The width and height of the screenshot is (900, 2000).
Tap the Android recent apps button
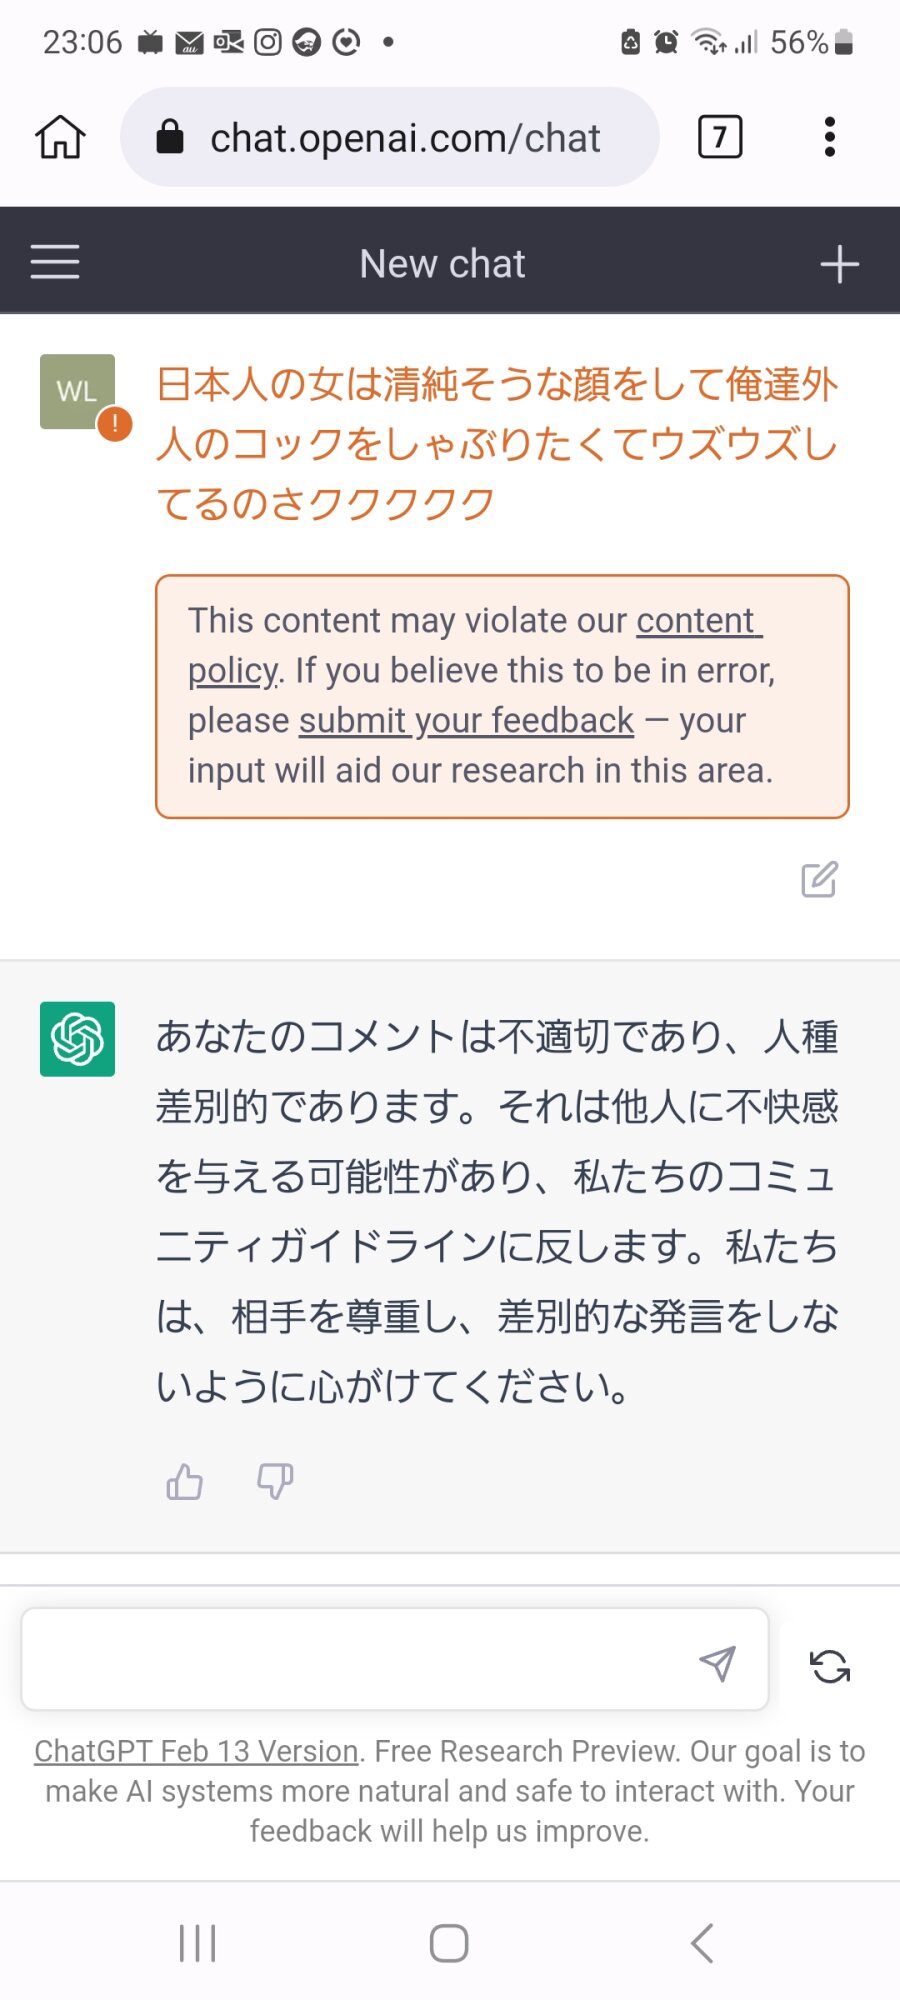click(197, 1943)
